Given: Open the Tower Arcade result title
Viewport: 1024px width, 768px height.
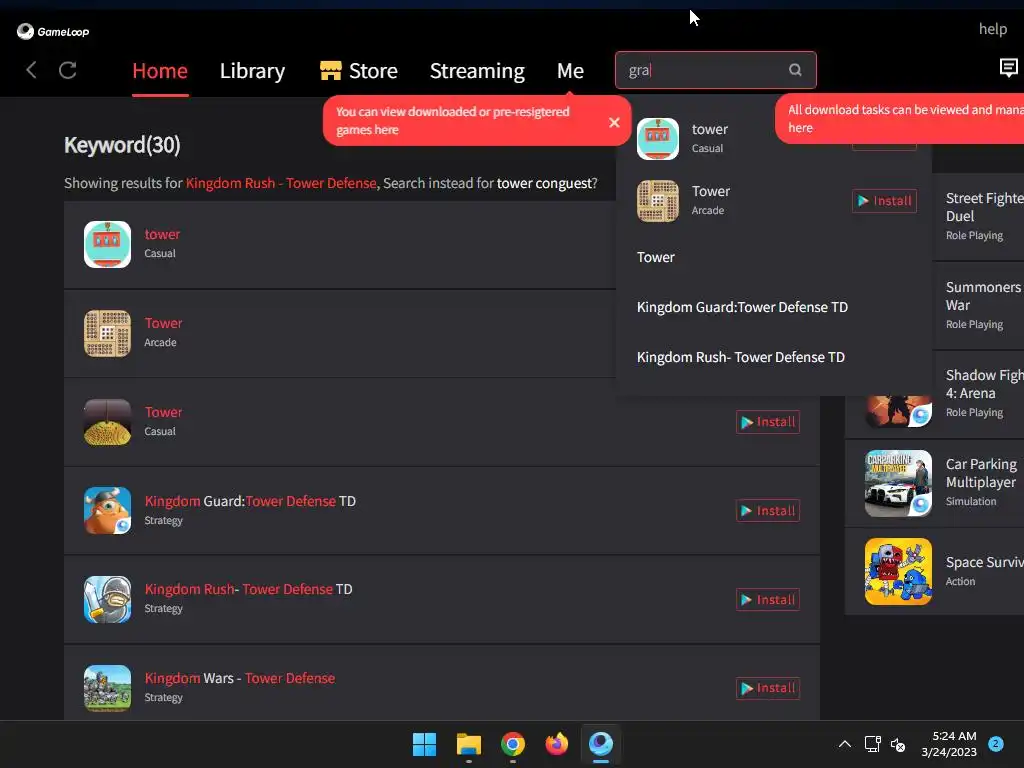Looking at the screenshot, I should point(163,323).
